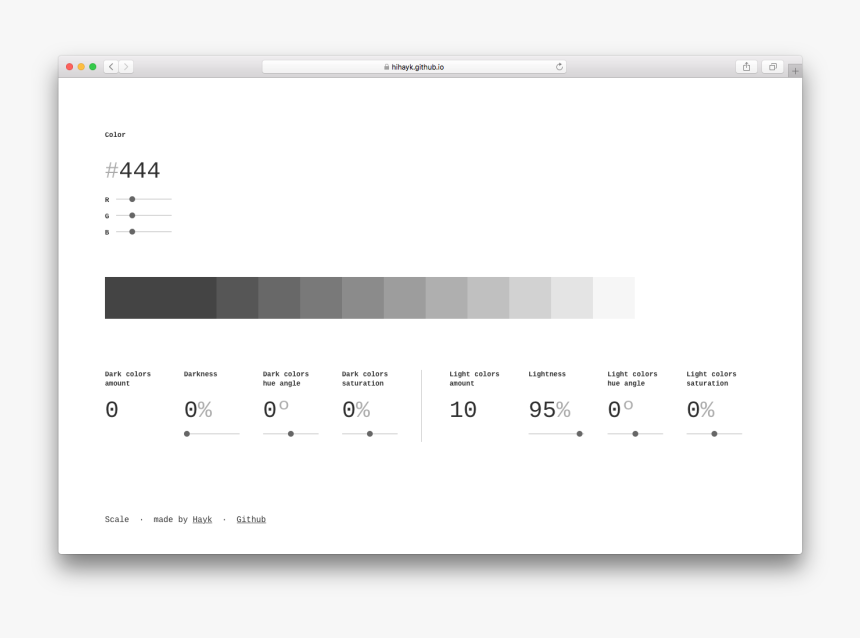
Task: Show all tabs overview button
Action: pos(772,67)
